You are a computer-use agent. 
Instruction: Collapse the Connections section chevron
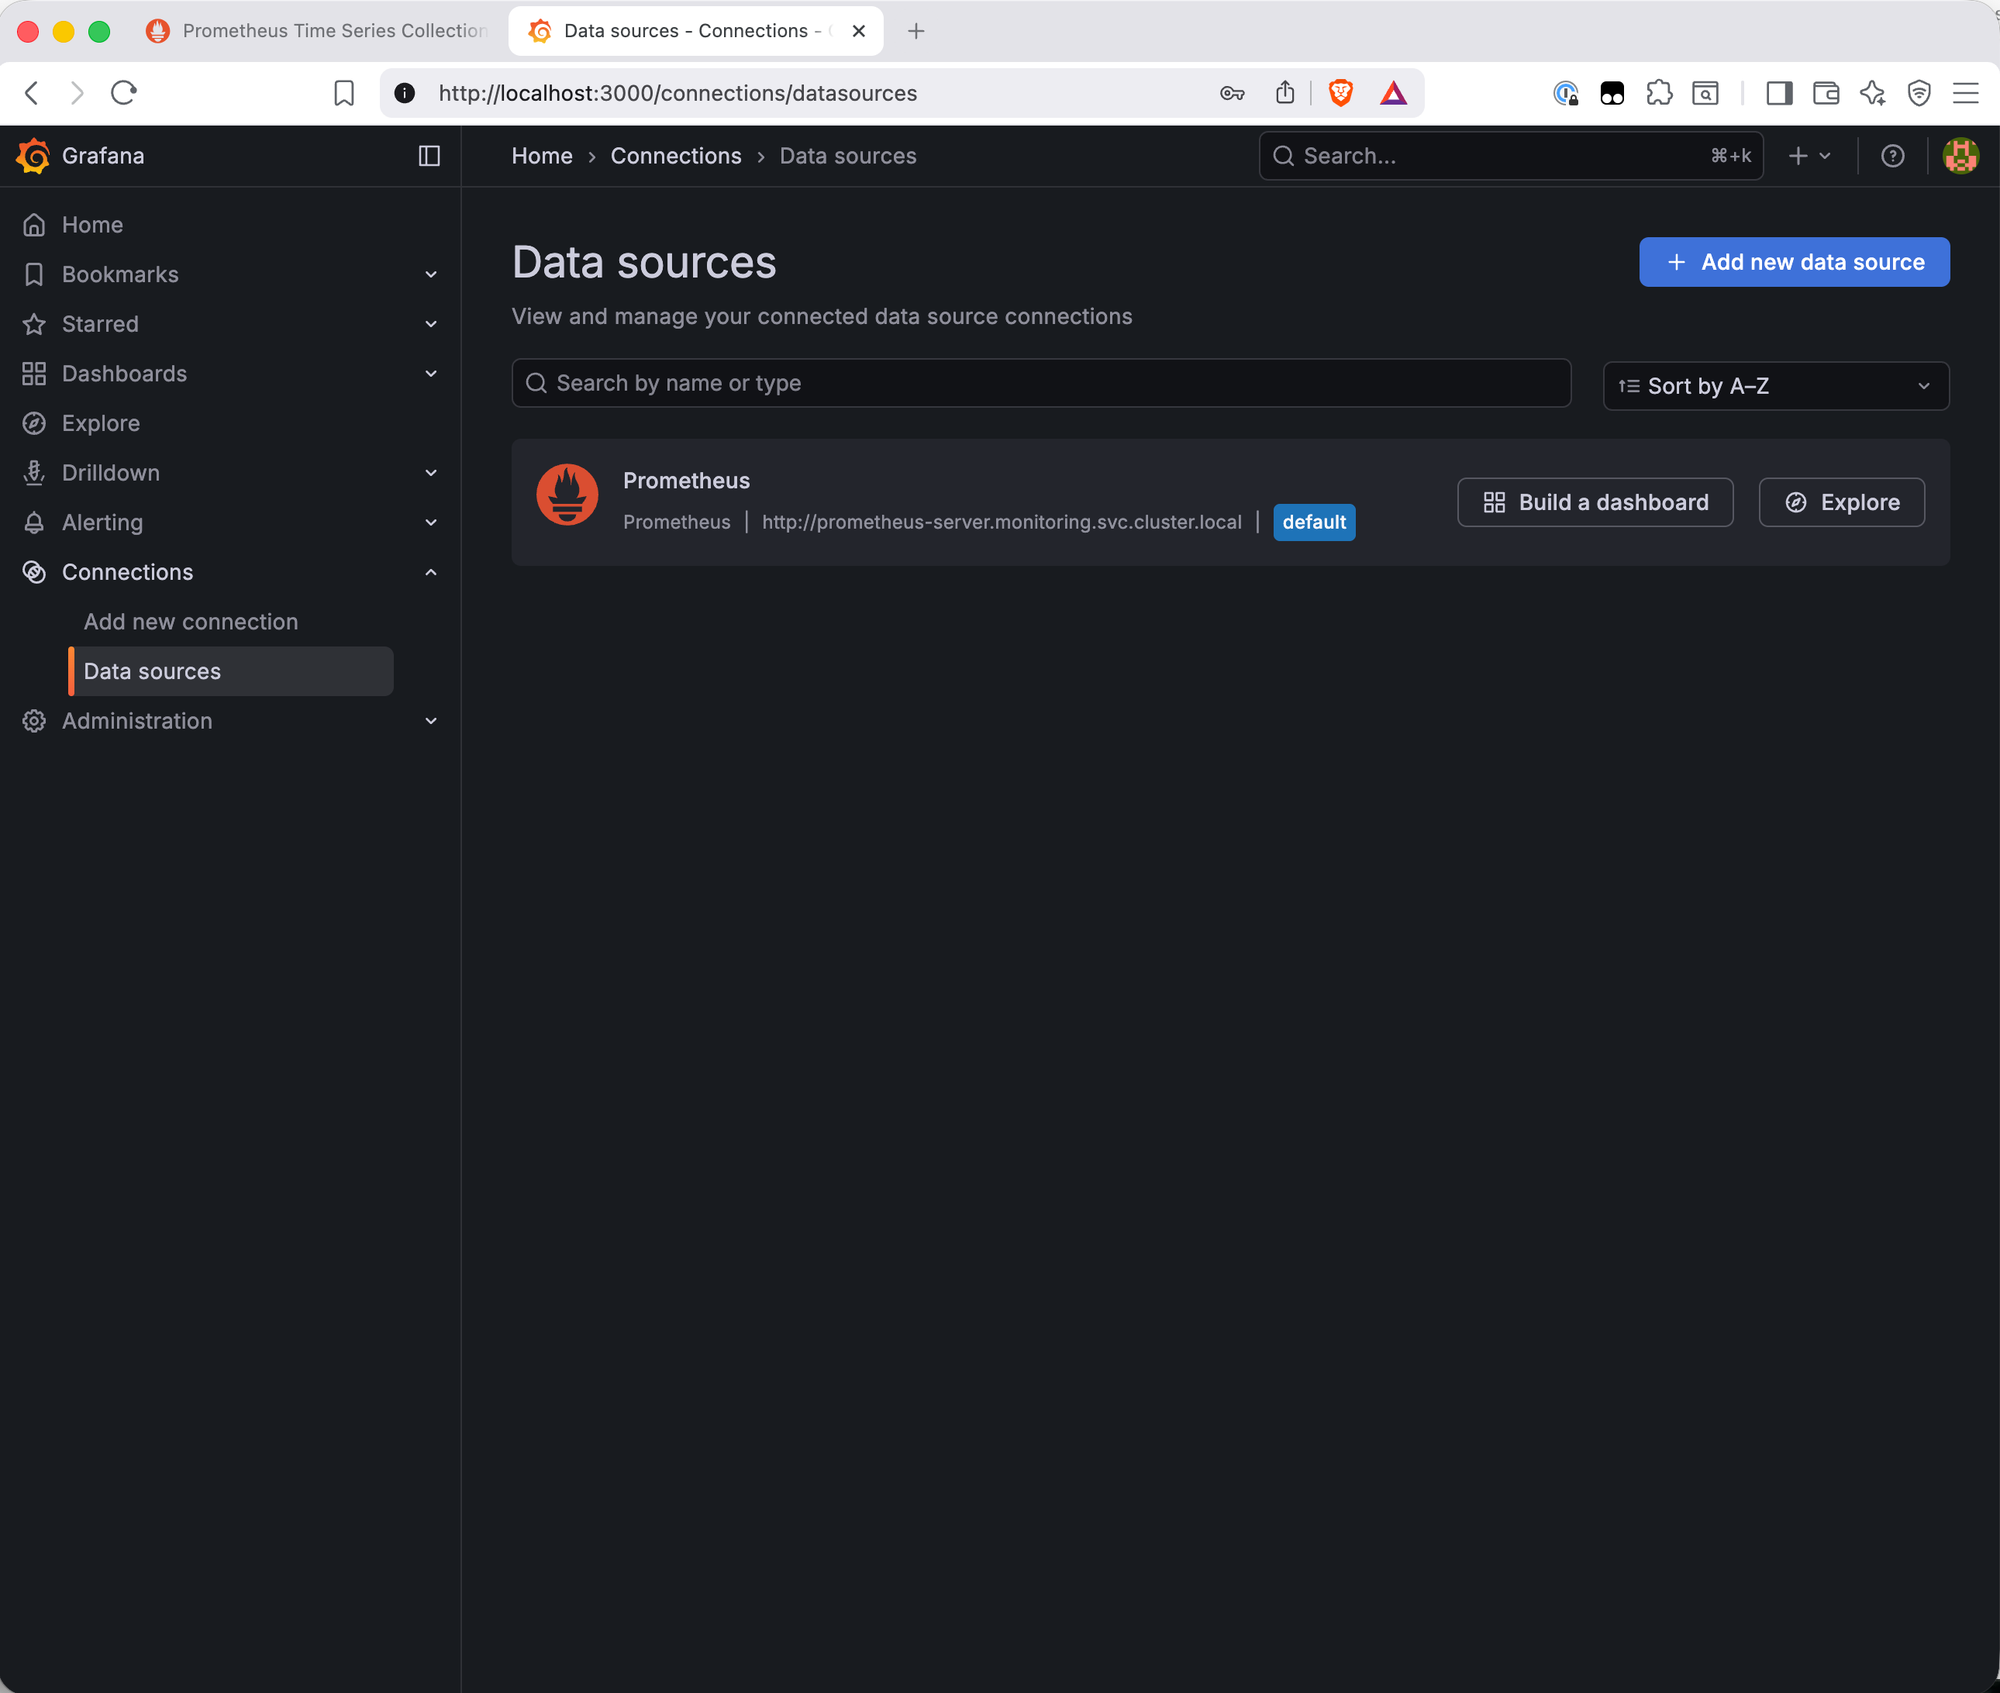tap(430, 571)
